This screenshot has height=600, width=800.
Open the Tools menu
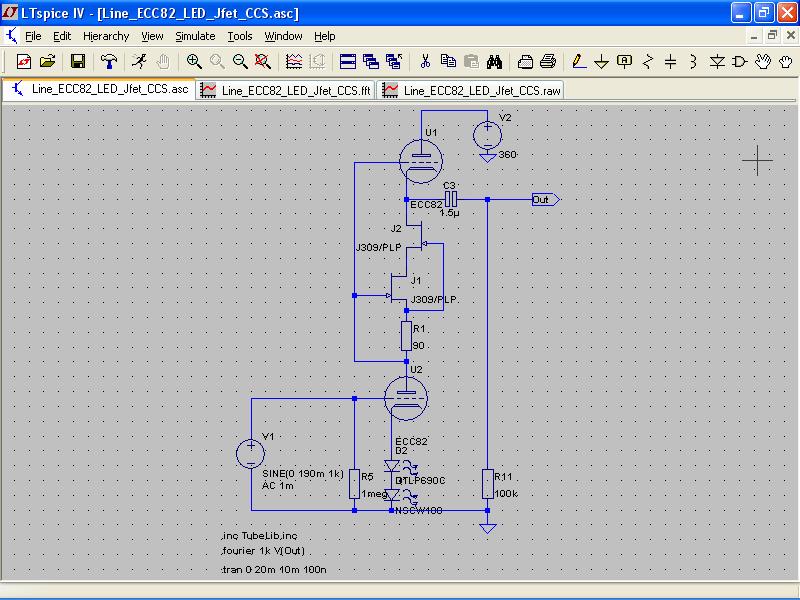coord(240,36)
